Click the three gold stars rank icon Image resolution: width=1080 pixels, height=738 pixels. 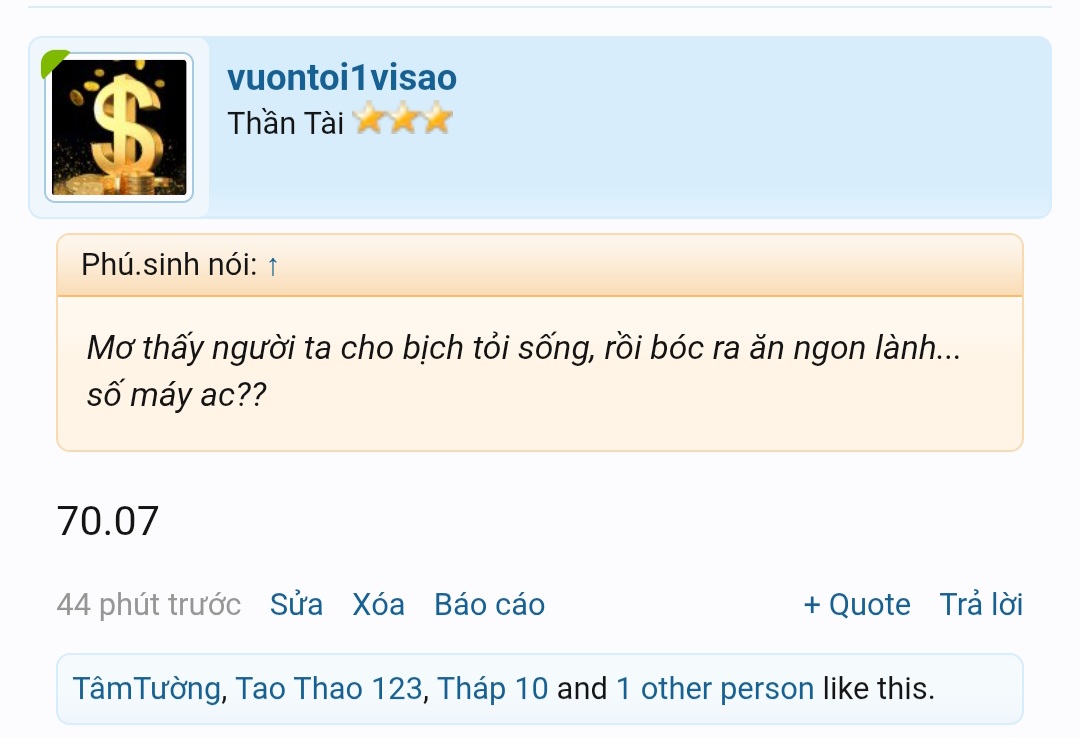(403, 119)
